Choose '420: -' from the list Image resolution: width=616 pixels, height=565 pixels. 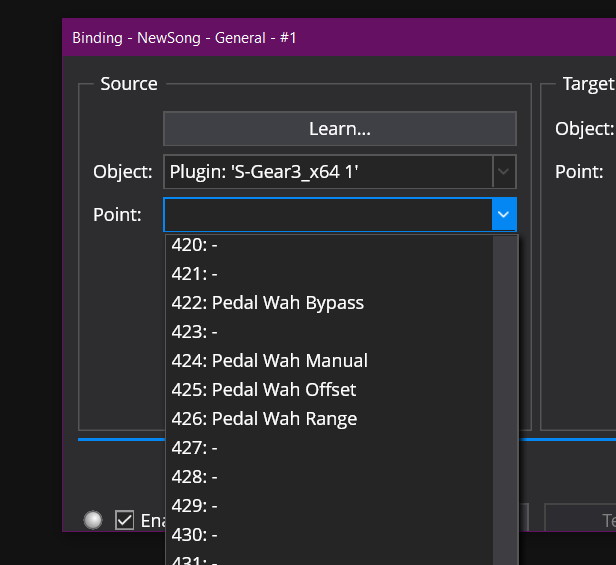(x=329, y=245)
